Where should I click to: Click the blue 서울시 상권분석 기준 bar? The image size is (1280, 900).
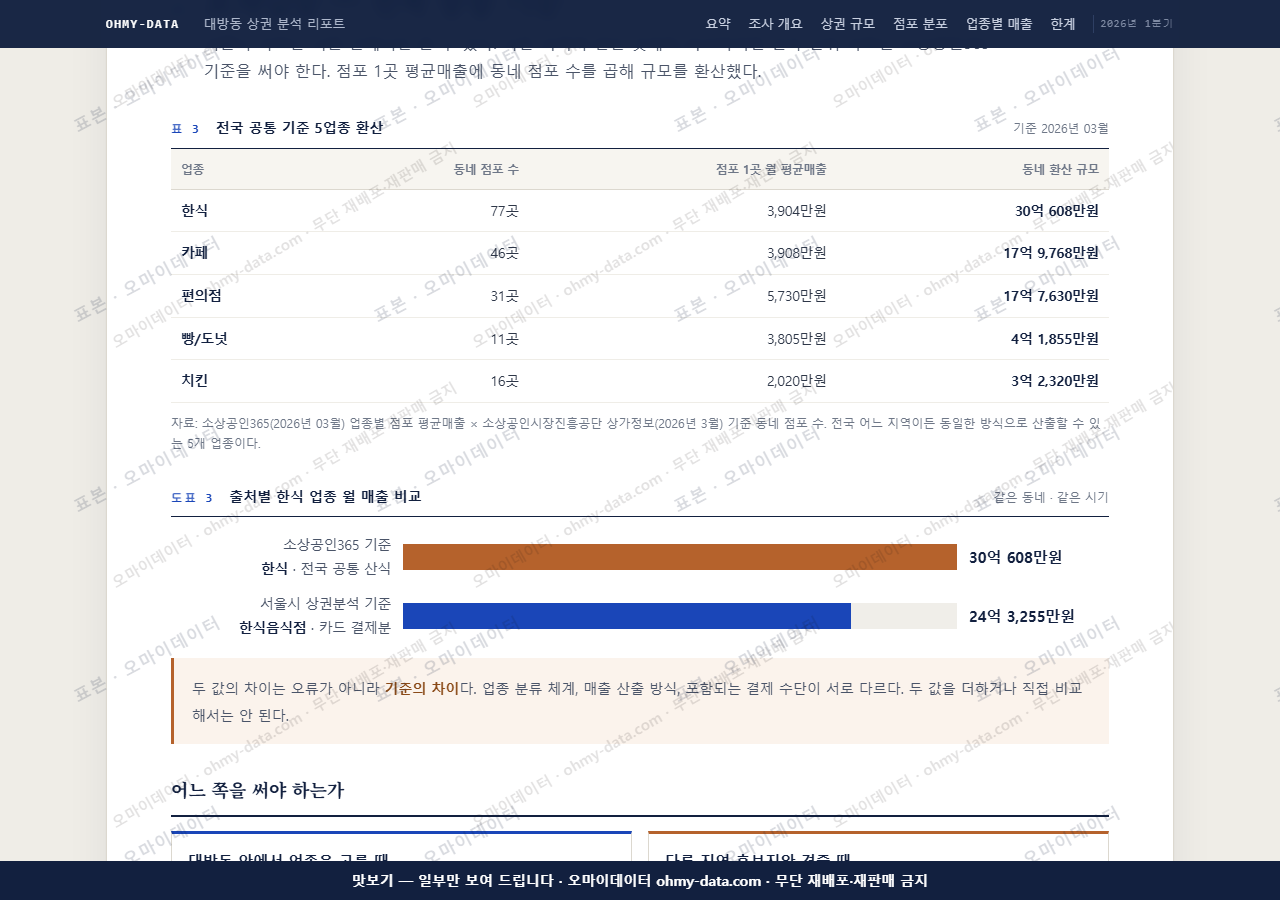pos(627,616)
